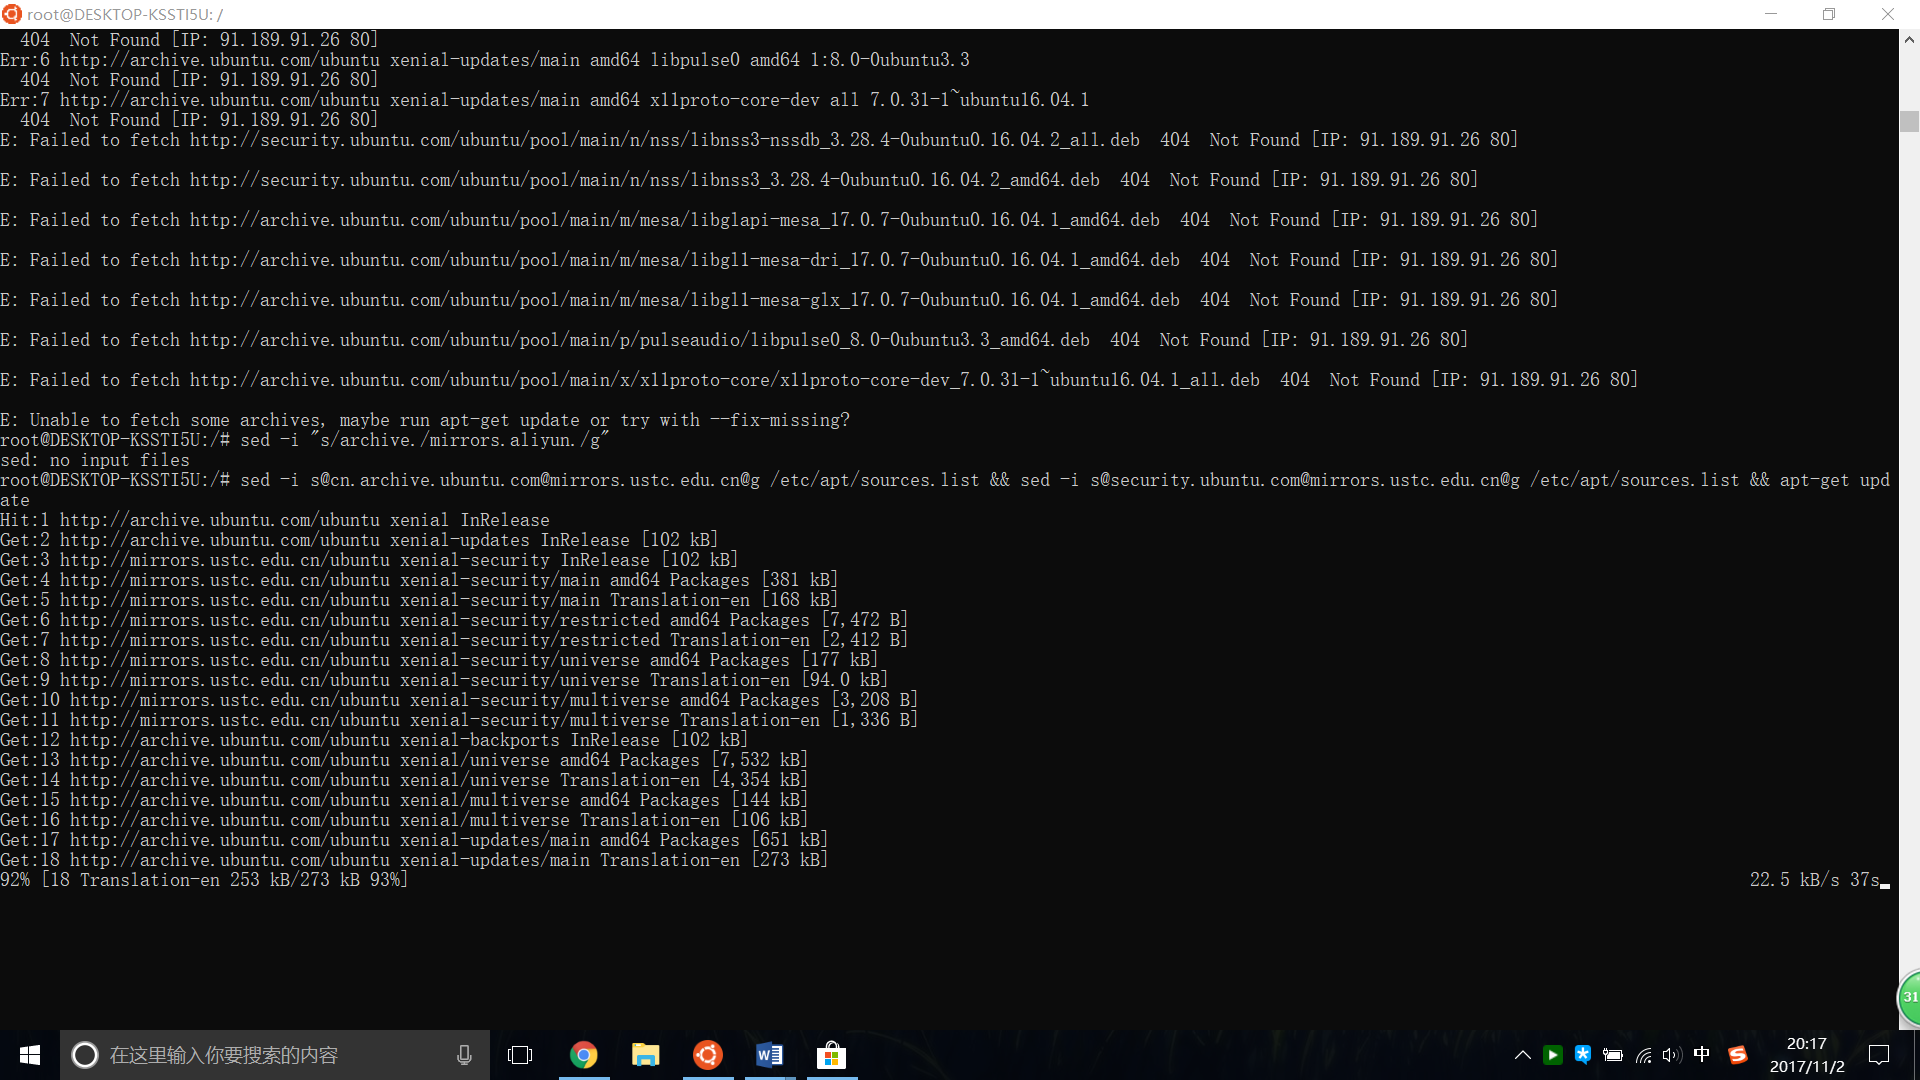Click the 'Hit:1' xenial InRelease line

tap(275, 520)
